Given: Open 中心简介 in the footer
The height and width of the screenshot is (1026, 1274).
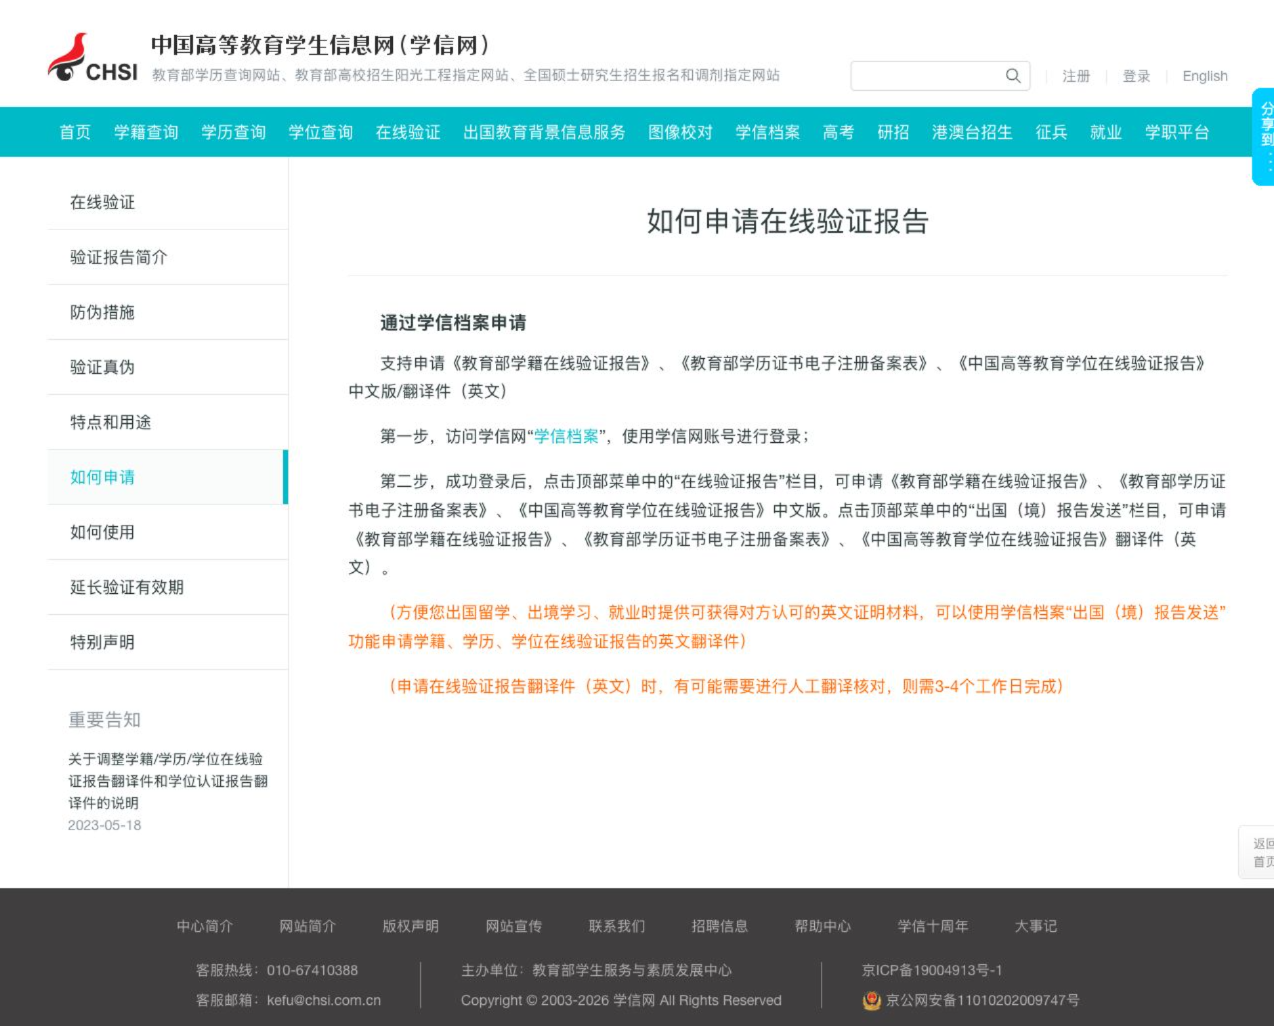Looking at the screenshot, I should tap(205, 926).
